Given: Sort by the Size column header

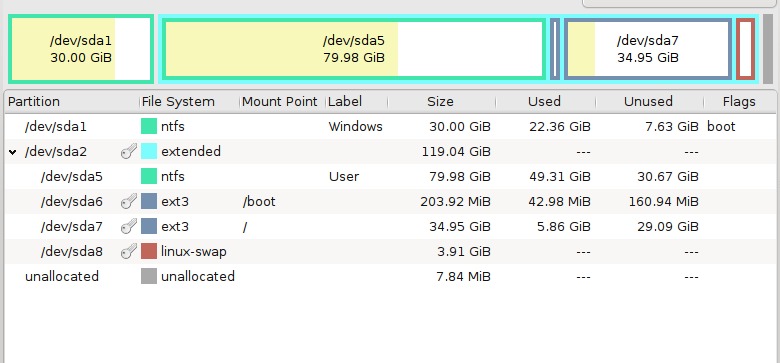Looking at the screenshot, I should [442, 102].
